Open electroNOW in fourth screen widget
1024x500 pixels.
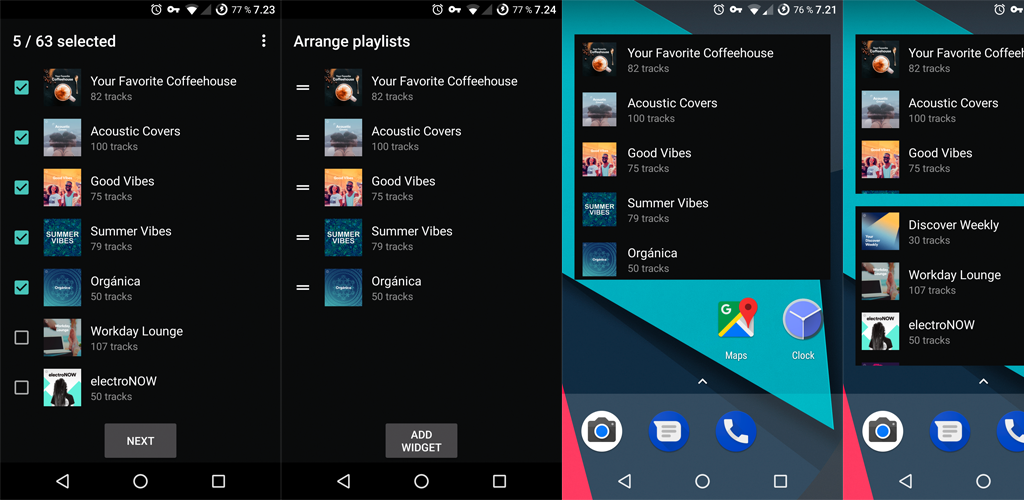[940, 331]
